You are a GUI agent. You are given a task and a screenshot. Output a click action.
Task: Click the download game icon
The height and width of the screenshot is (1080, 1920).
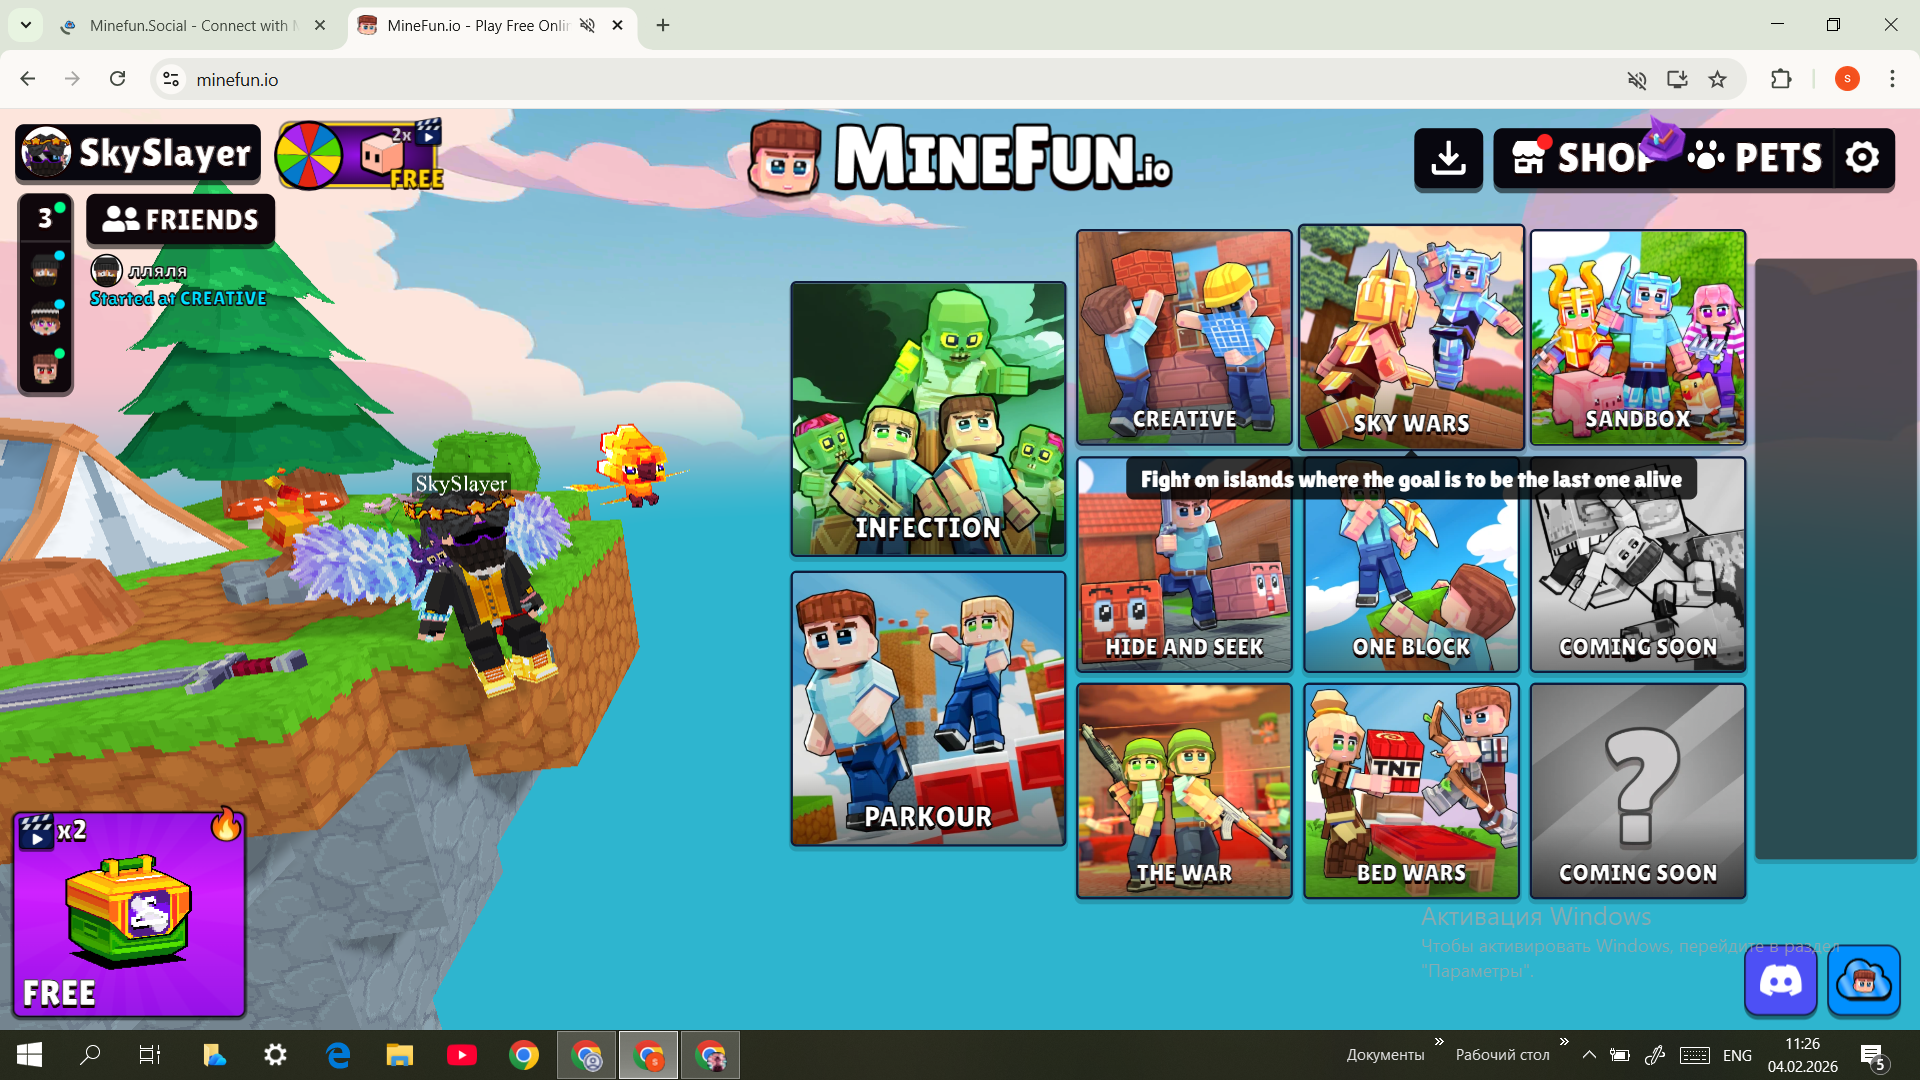[1448, 158]
